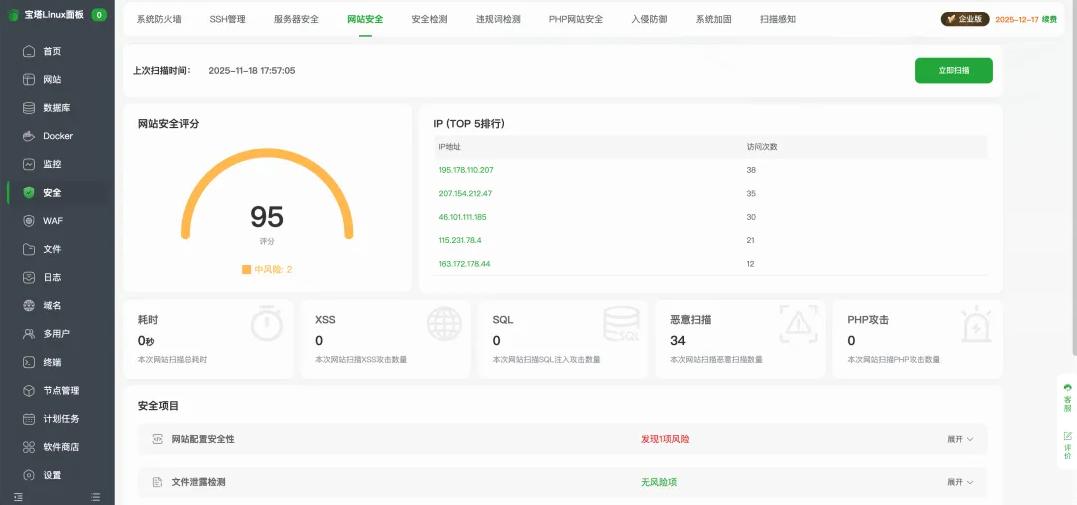This screenshot has height=505, width=1077.
Task: Click IP address 46.101.111.185
Action: (x=462, y=217)
